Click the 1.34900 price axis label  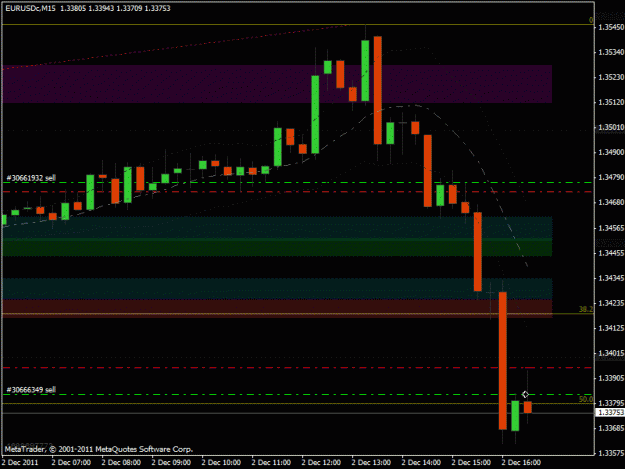611,152
